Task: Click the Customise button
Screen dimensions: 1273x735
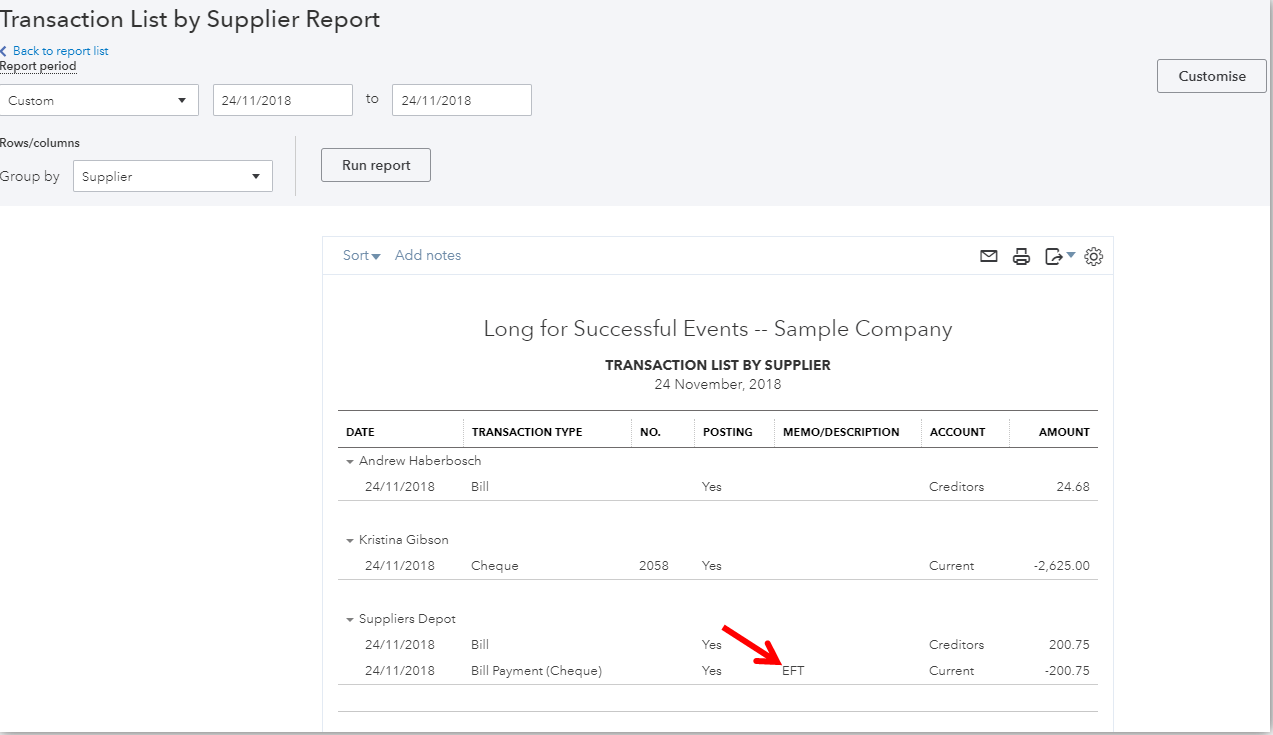Action: [1211, 75]
